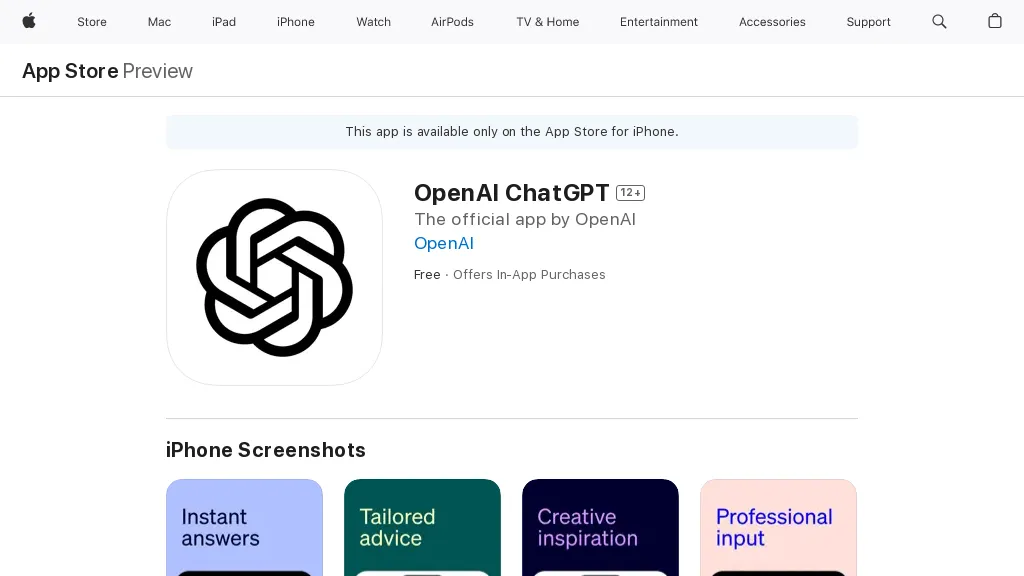Click the OpenAI developer link
1024x576 pixels.
pyautogui.click(x=444, y=243)
